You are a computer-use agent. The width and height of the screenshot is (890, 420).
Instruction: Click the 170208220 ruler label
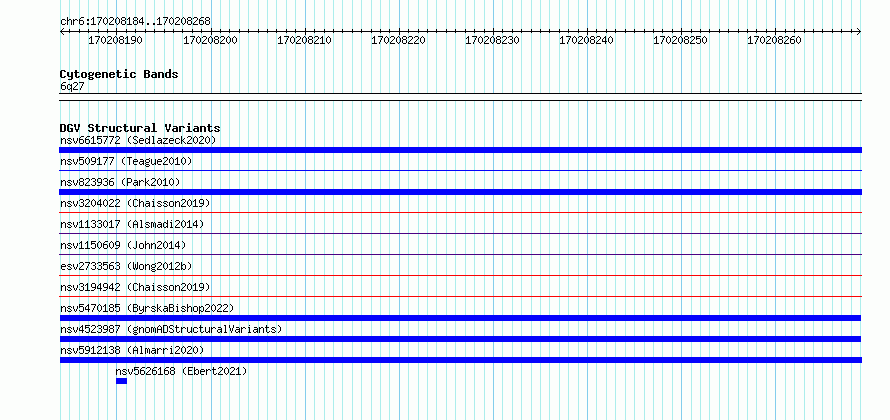click(398, 40)
